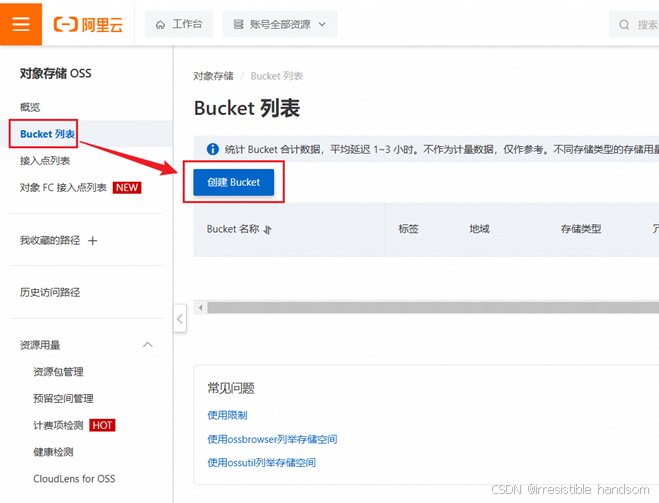
Task: Click the 创建 Bucket button
Action: coord(234,182)
